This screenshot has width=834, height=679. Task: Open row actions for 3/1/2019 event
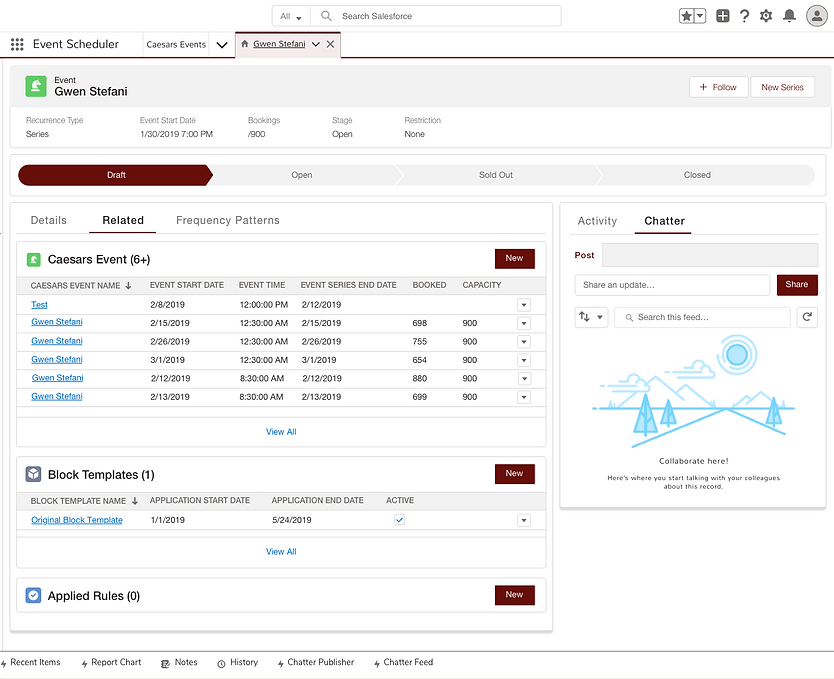click(x=524, y=360)
